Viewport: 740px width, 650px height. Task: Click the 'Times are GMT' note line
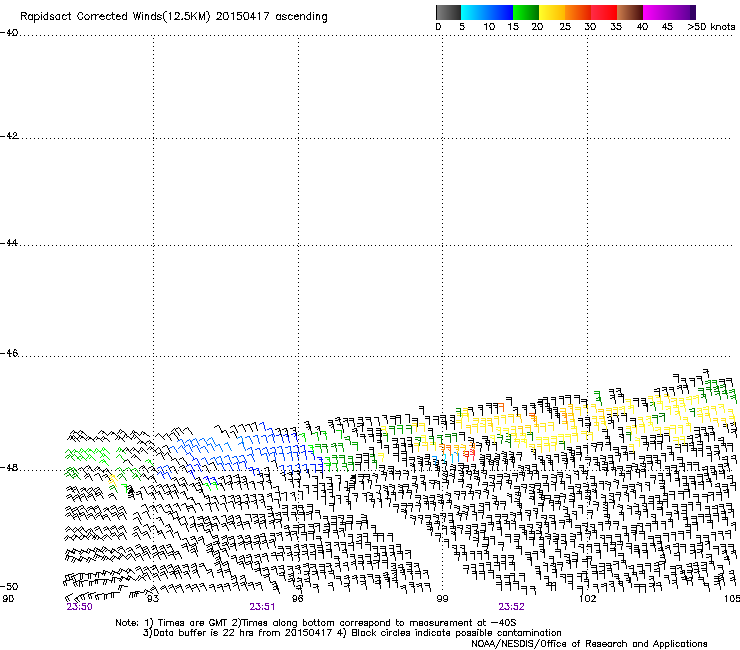tap(316, 623)
